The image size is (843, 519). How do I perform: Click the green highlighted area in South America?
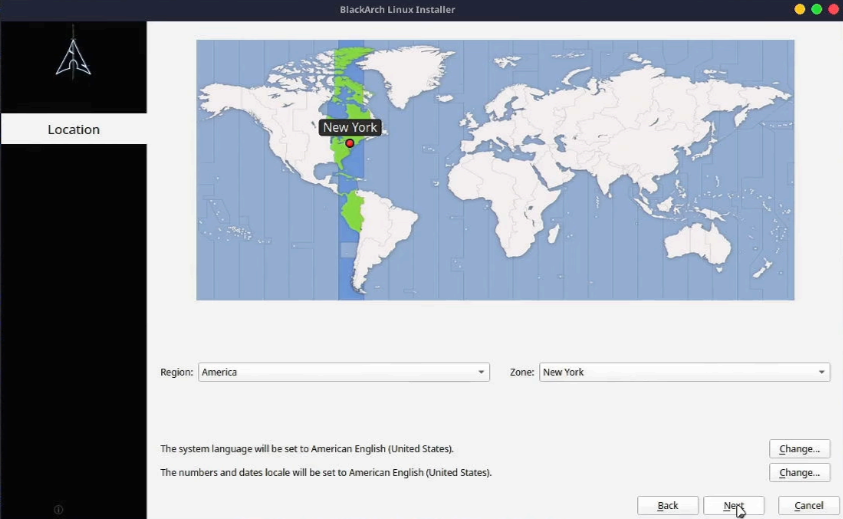pos(353,212)
